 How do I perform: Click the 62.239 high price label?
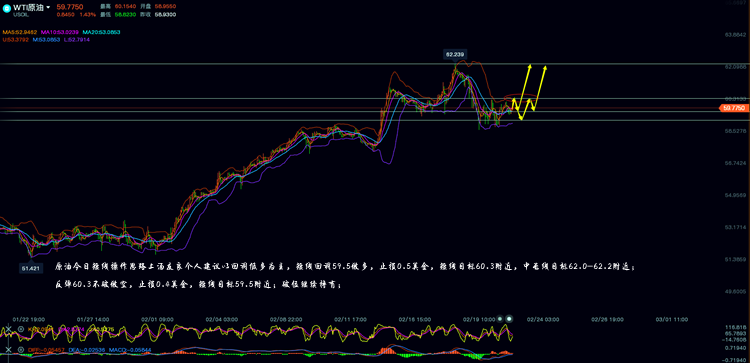[x=455, y=55]
